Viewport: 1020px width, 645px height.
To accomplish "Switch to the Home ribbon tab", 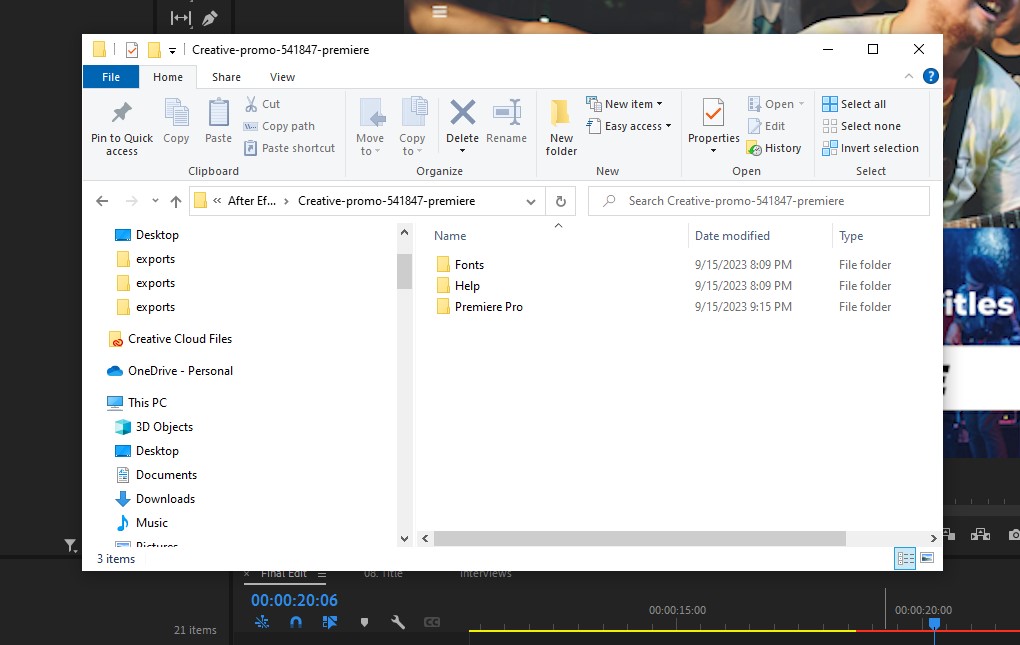I will pyautogui.click(x=168, y=77).
